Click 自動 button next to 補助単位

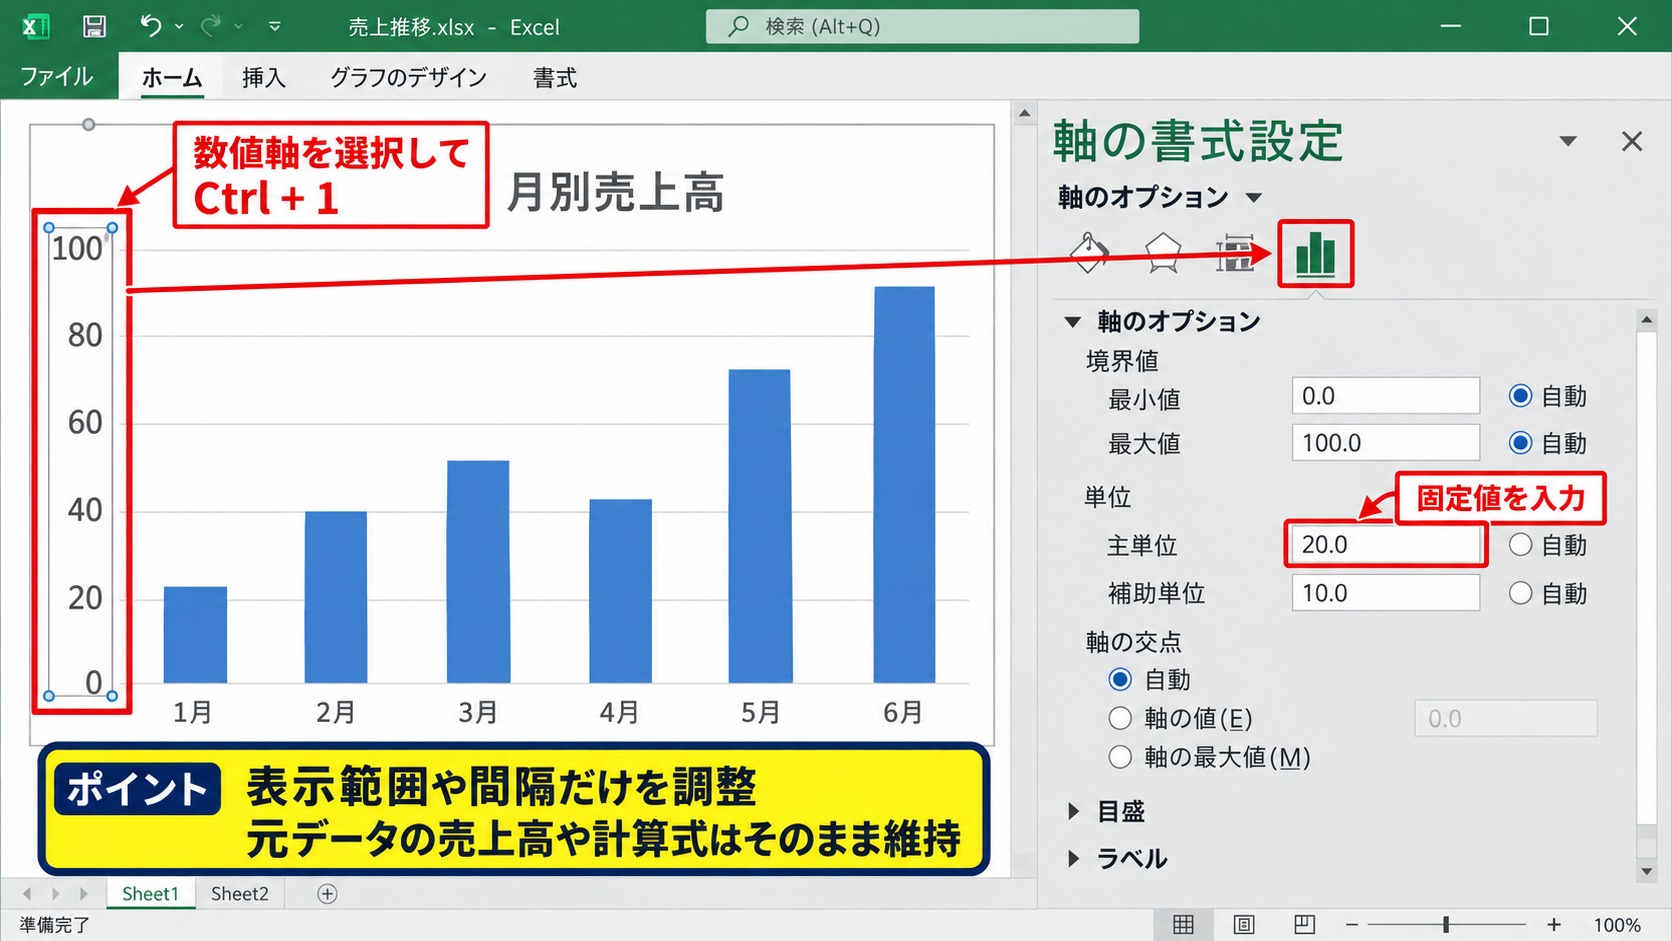coord(1520,593)
